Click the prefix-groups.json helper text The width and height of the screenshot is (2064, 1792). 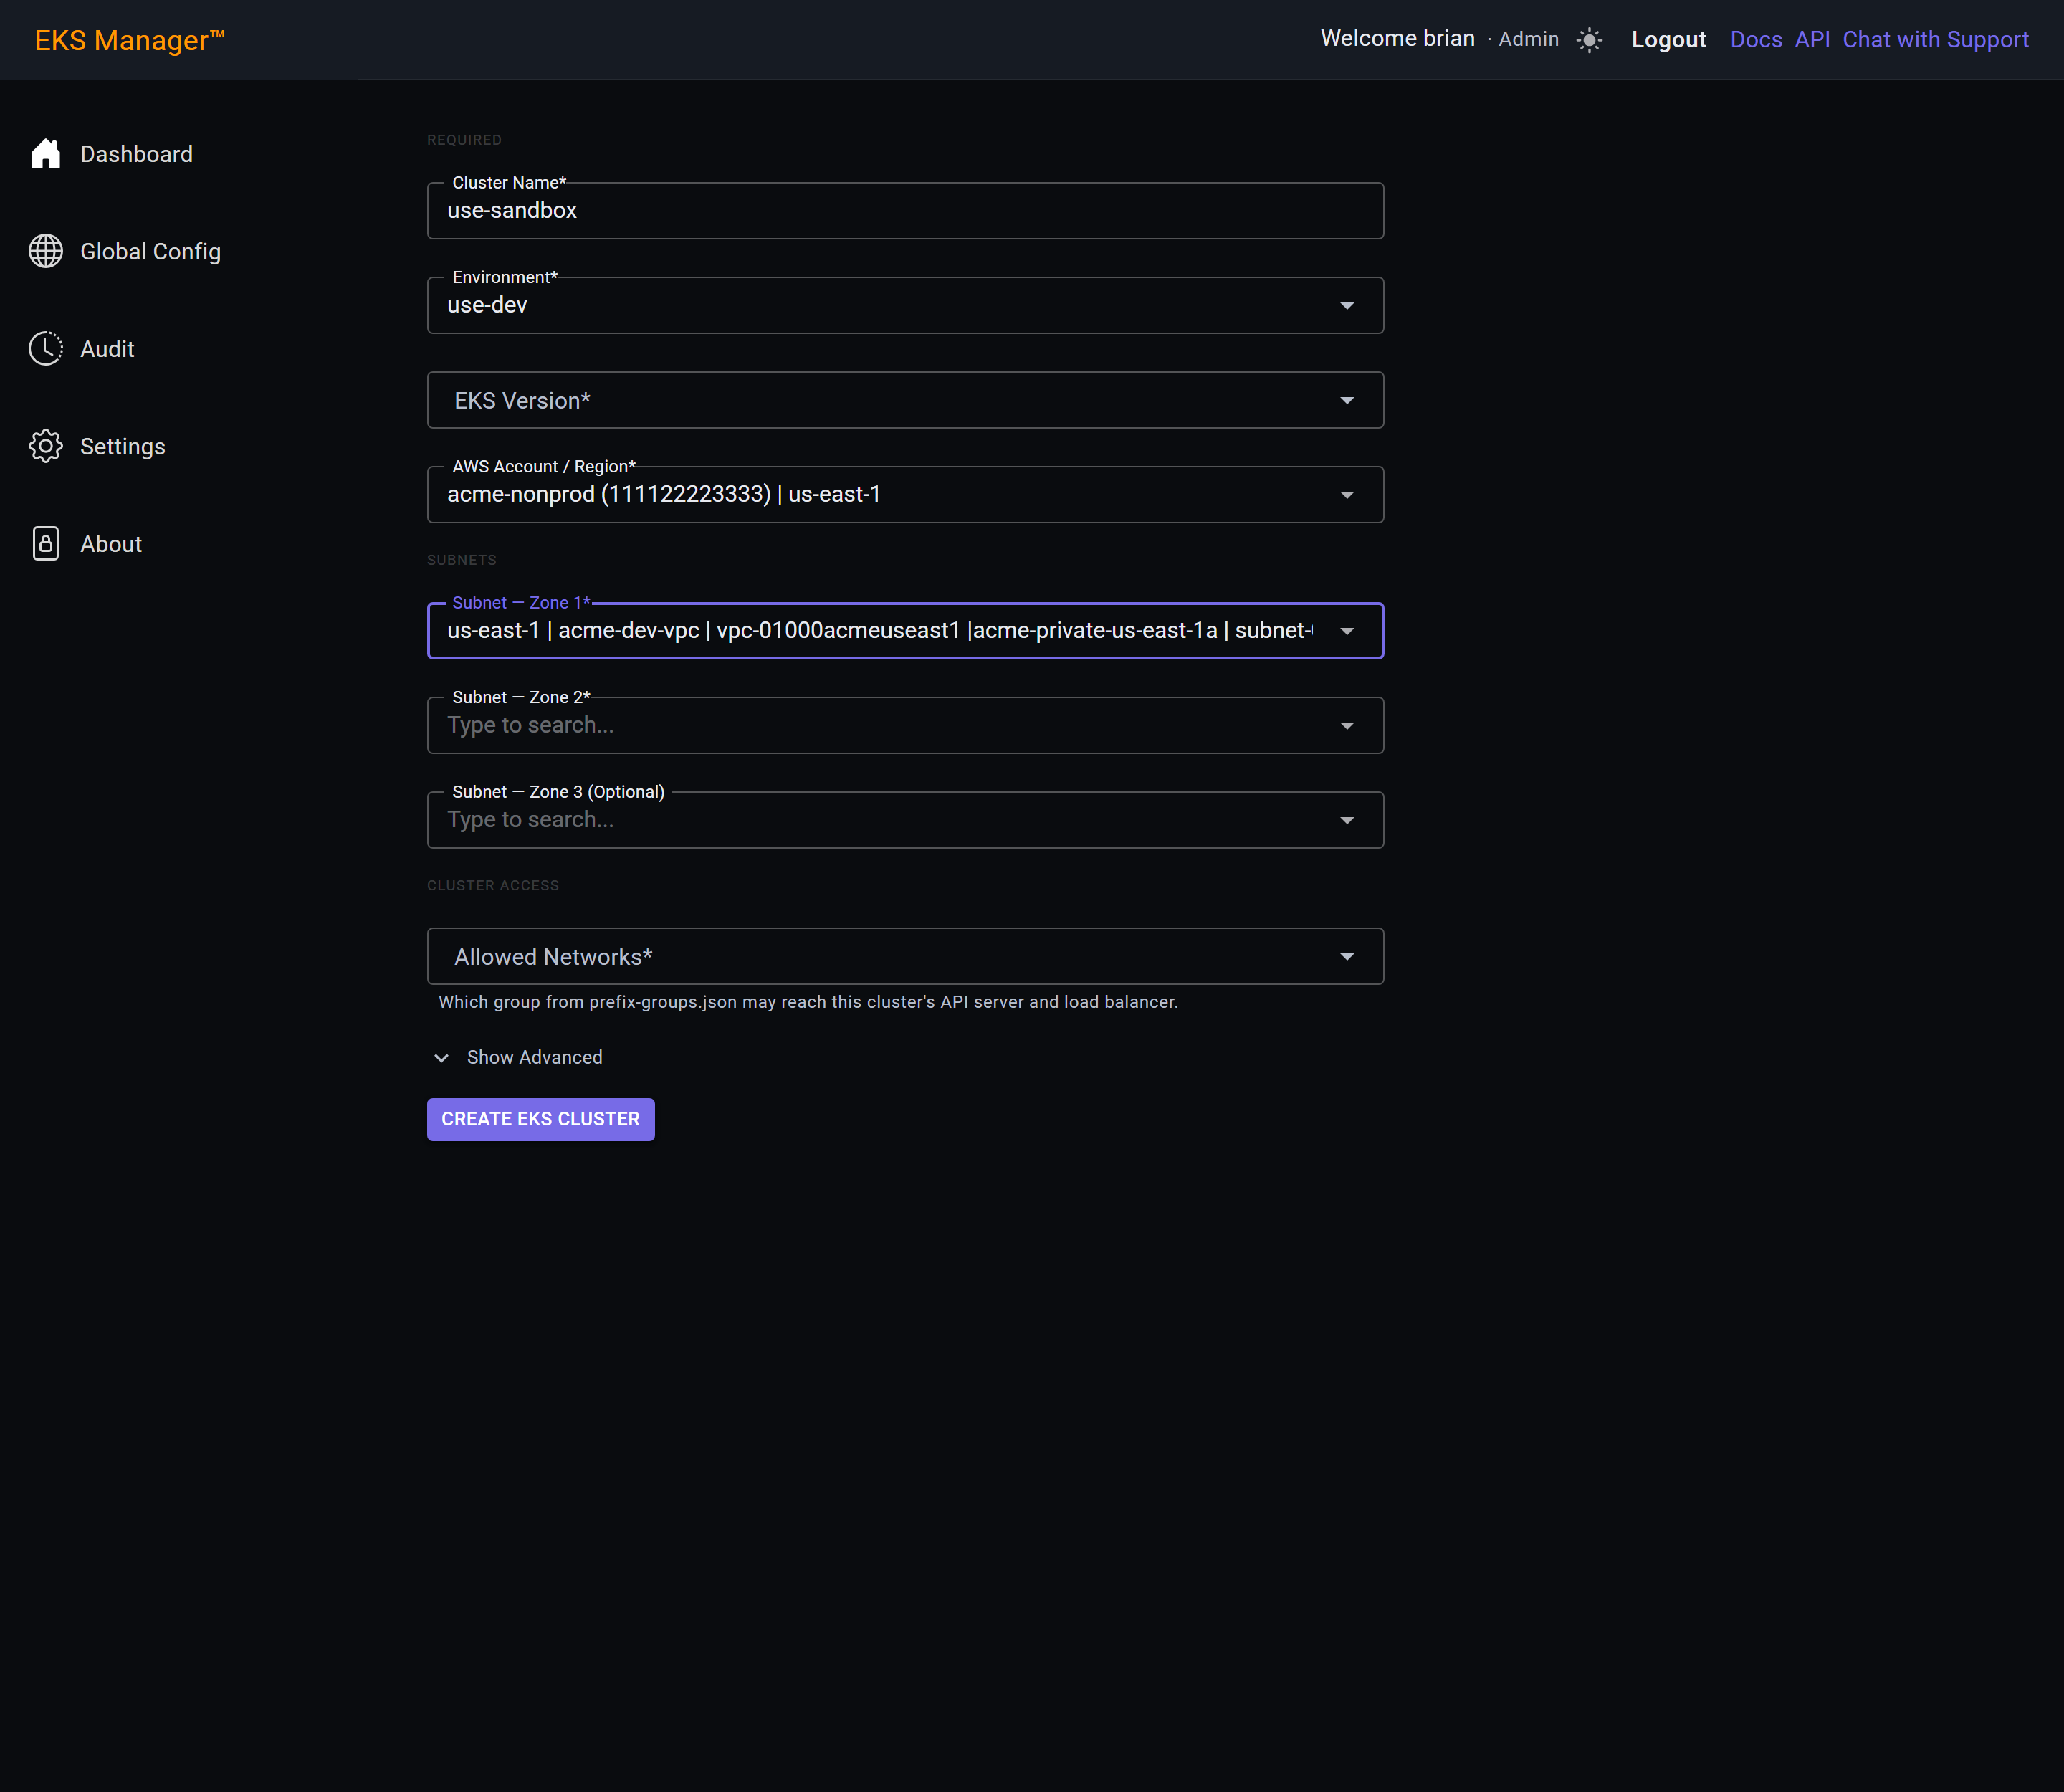click(x=808, y=1002)
